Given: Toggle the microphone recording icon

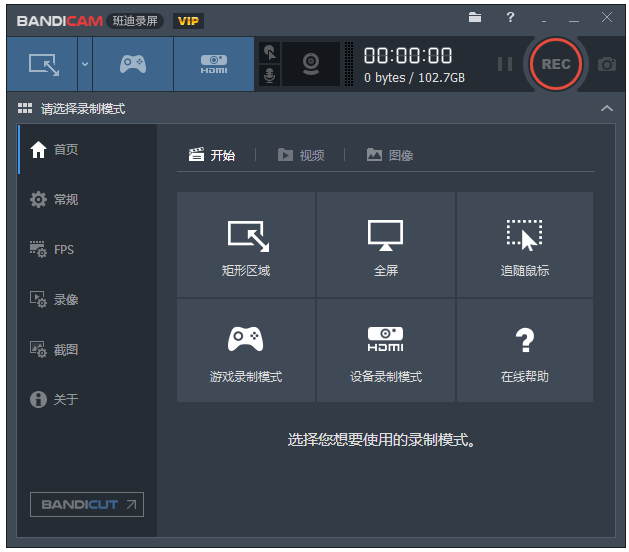Looking at the screenshot, I should tap(270, 75).
